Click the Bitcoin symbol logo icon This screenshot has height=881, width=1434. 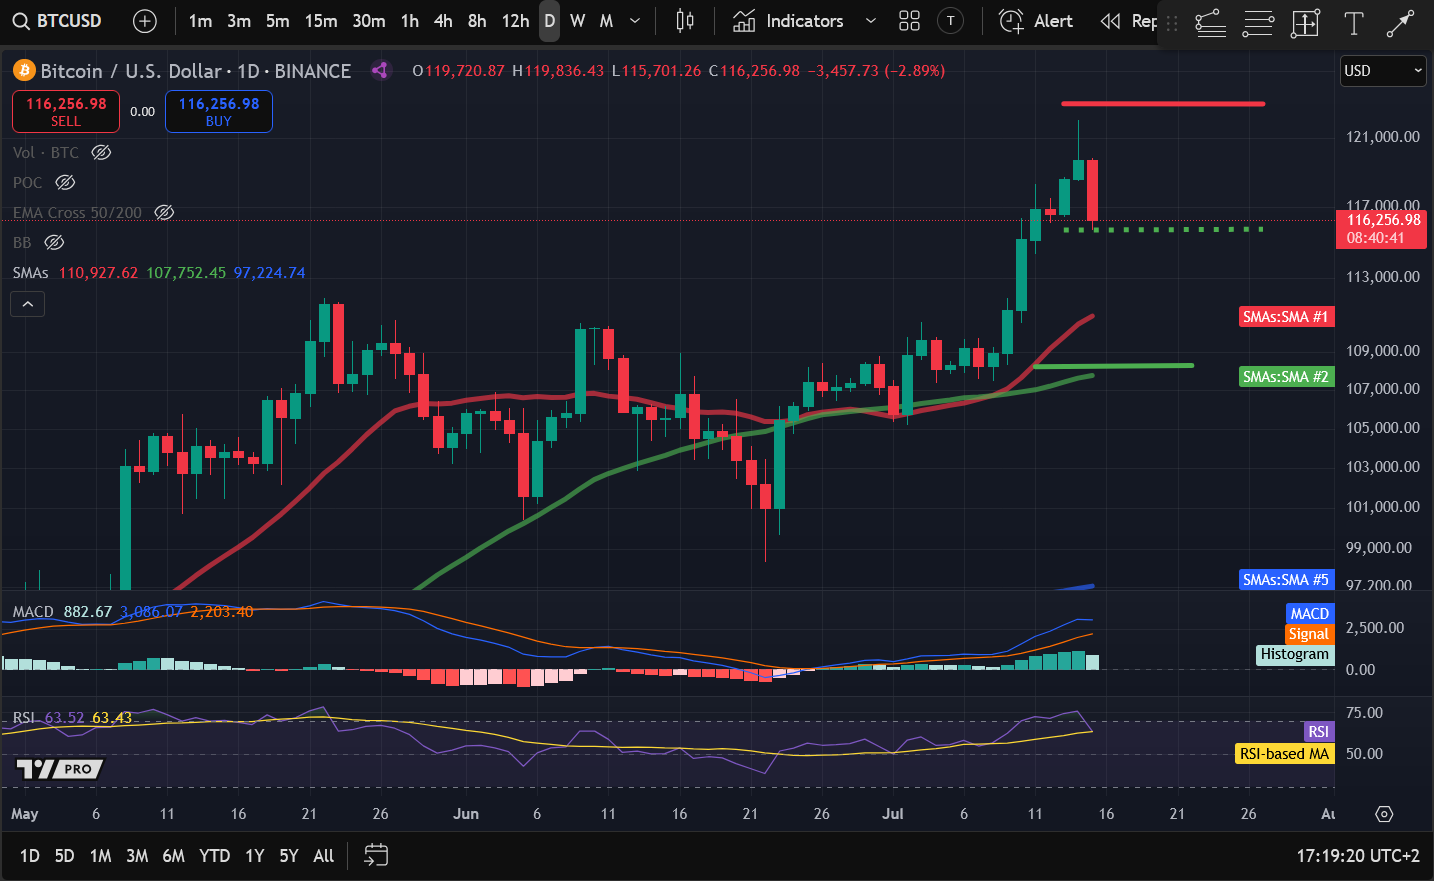(x=24, y=71)
